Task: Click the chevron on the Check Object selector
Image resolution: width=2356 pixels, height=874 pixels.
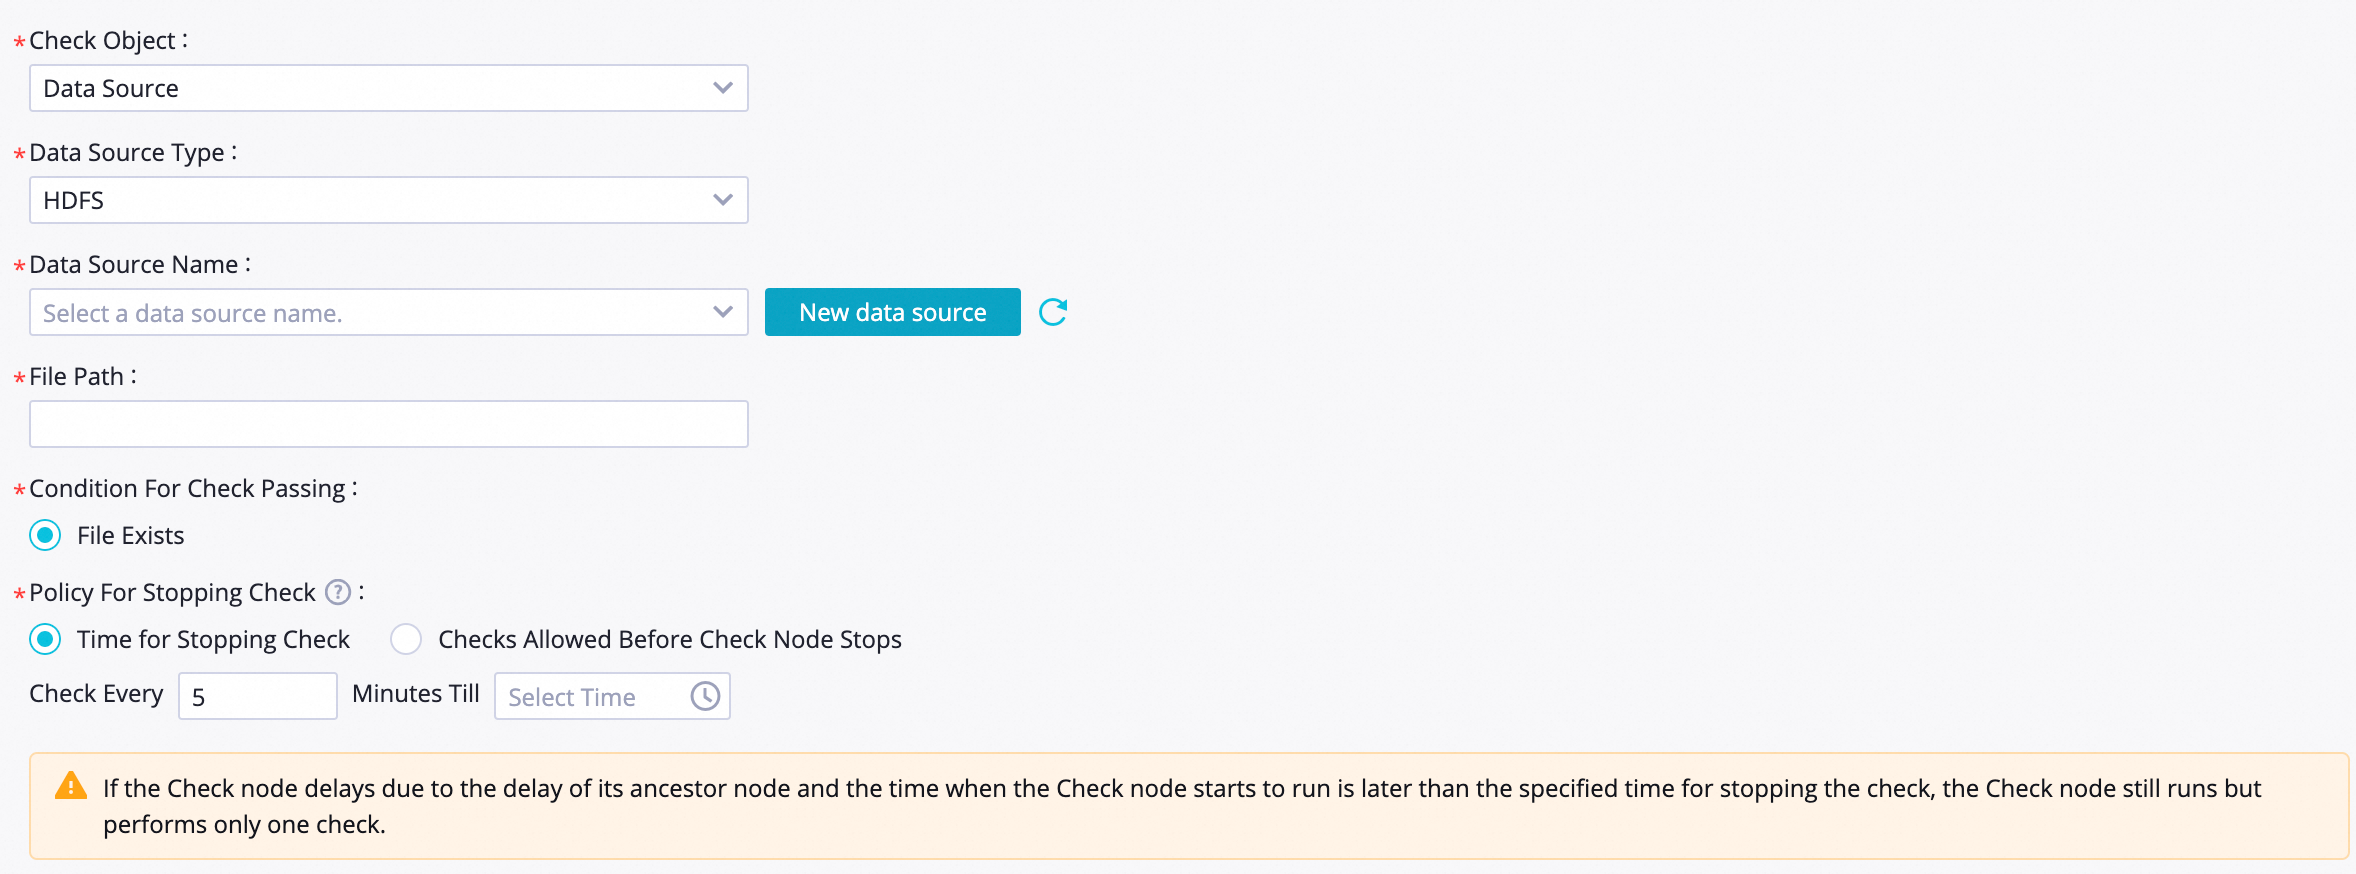Action: click(723, 88)
